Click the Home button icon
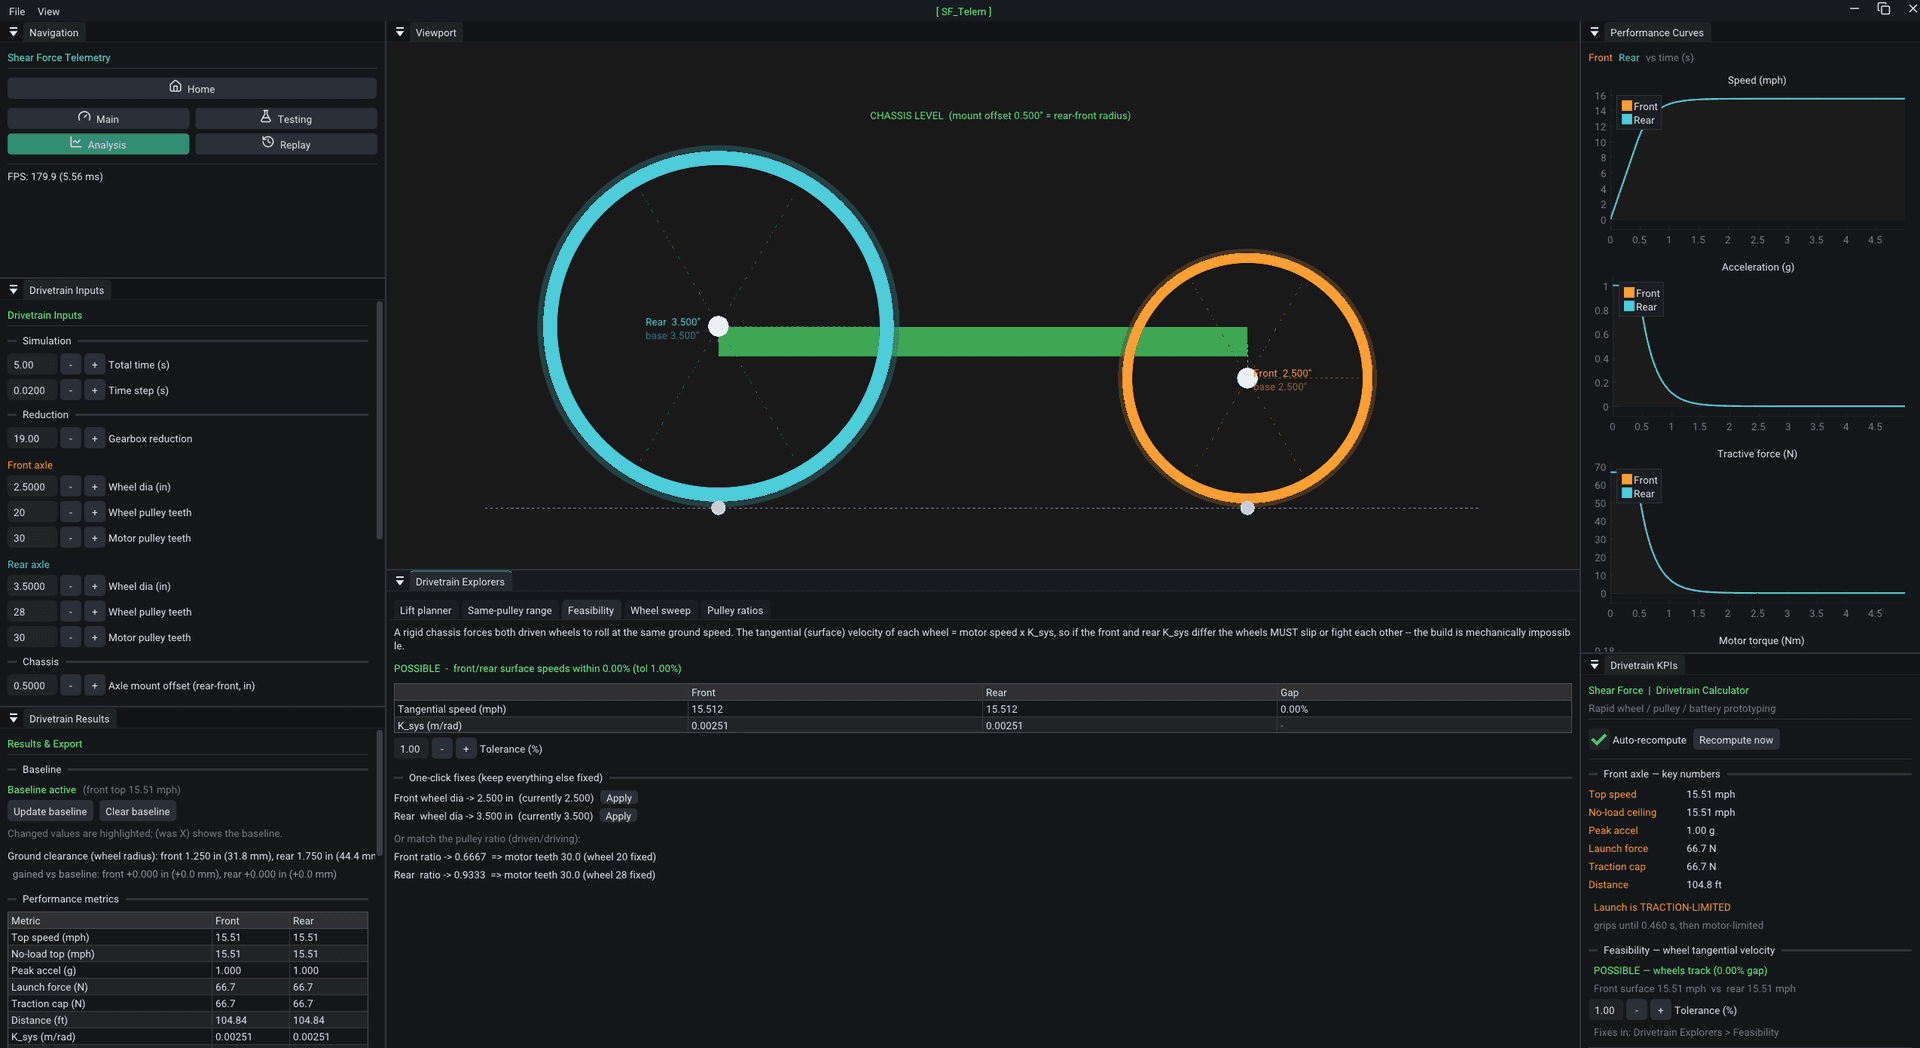The image size is (1920, 1048). coord(176,87)
